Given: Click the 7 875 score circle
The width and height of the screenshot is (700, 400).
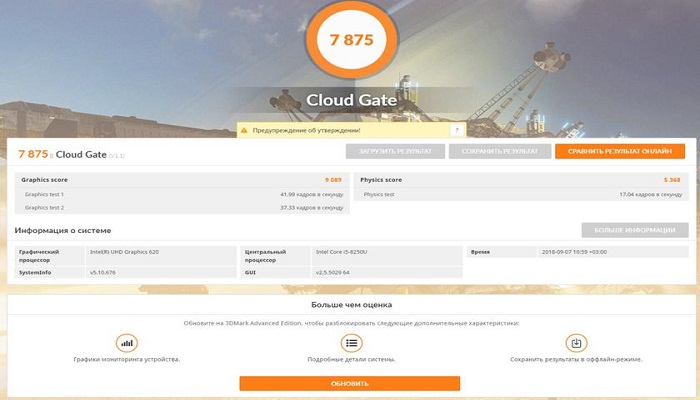Looking at the screenshot, I should [351, 40].
